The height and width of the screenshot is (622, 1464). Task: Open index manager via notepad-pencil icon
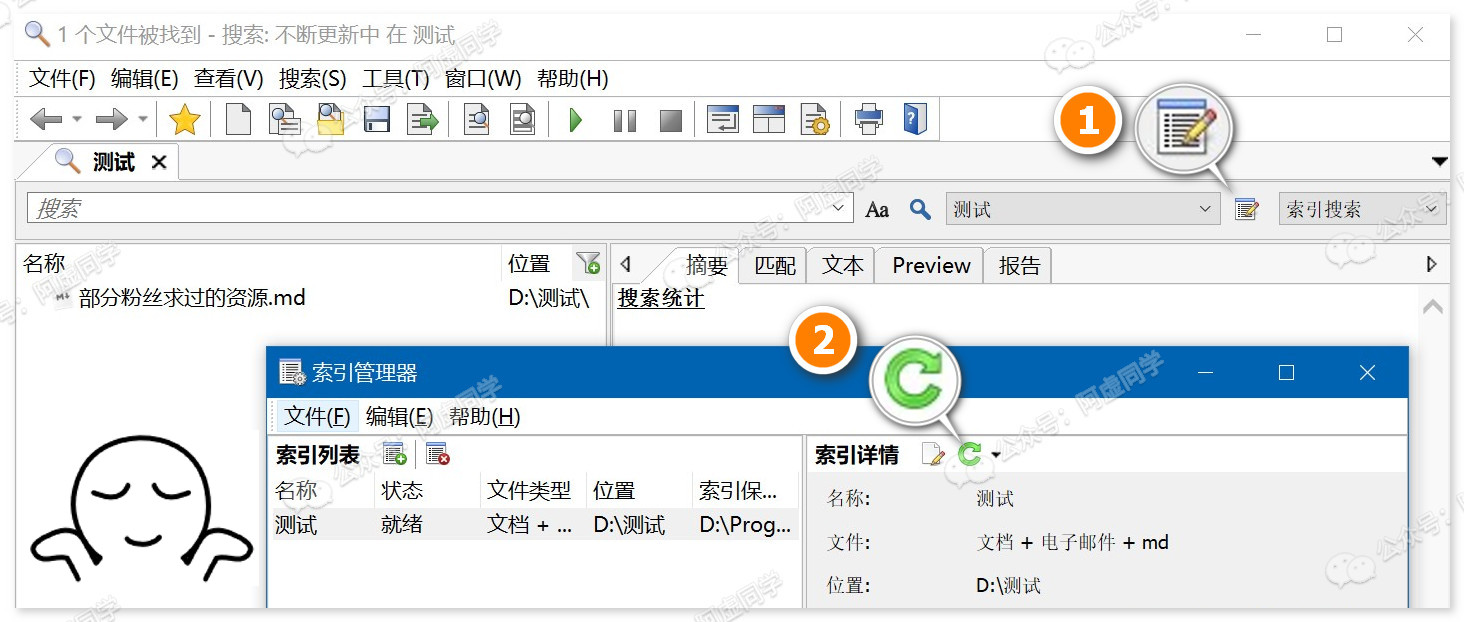(1246, 209)
